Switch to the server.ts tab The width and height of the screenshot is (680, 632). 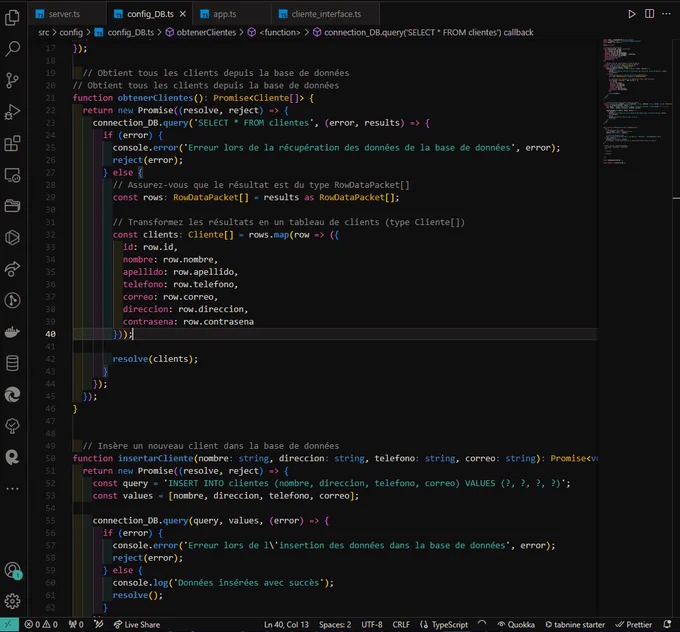[64, 14]
